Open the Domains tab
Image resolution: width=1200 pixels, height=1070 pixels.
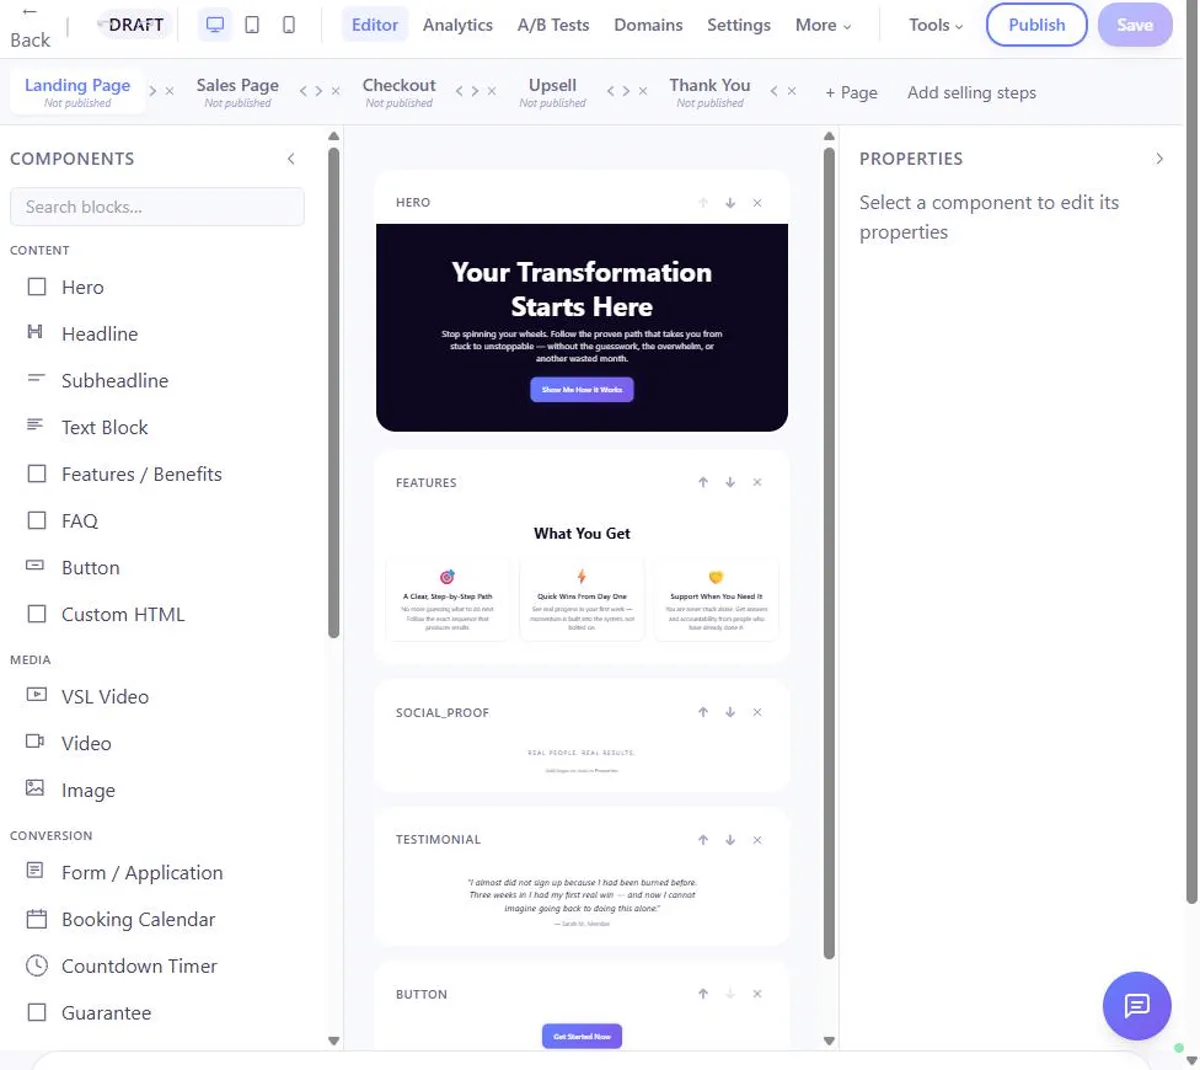[648, 25]
